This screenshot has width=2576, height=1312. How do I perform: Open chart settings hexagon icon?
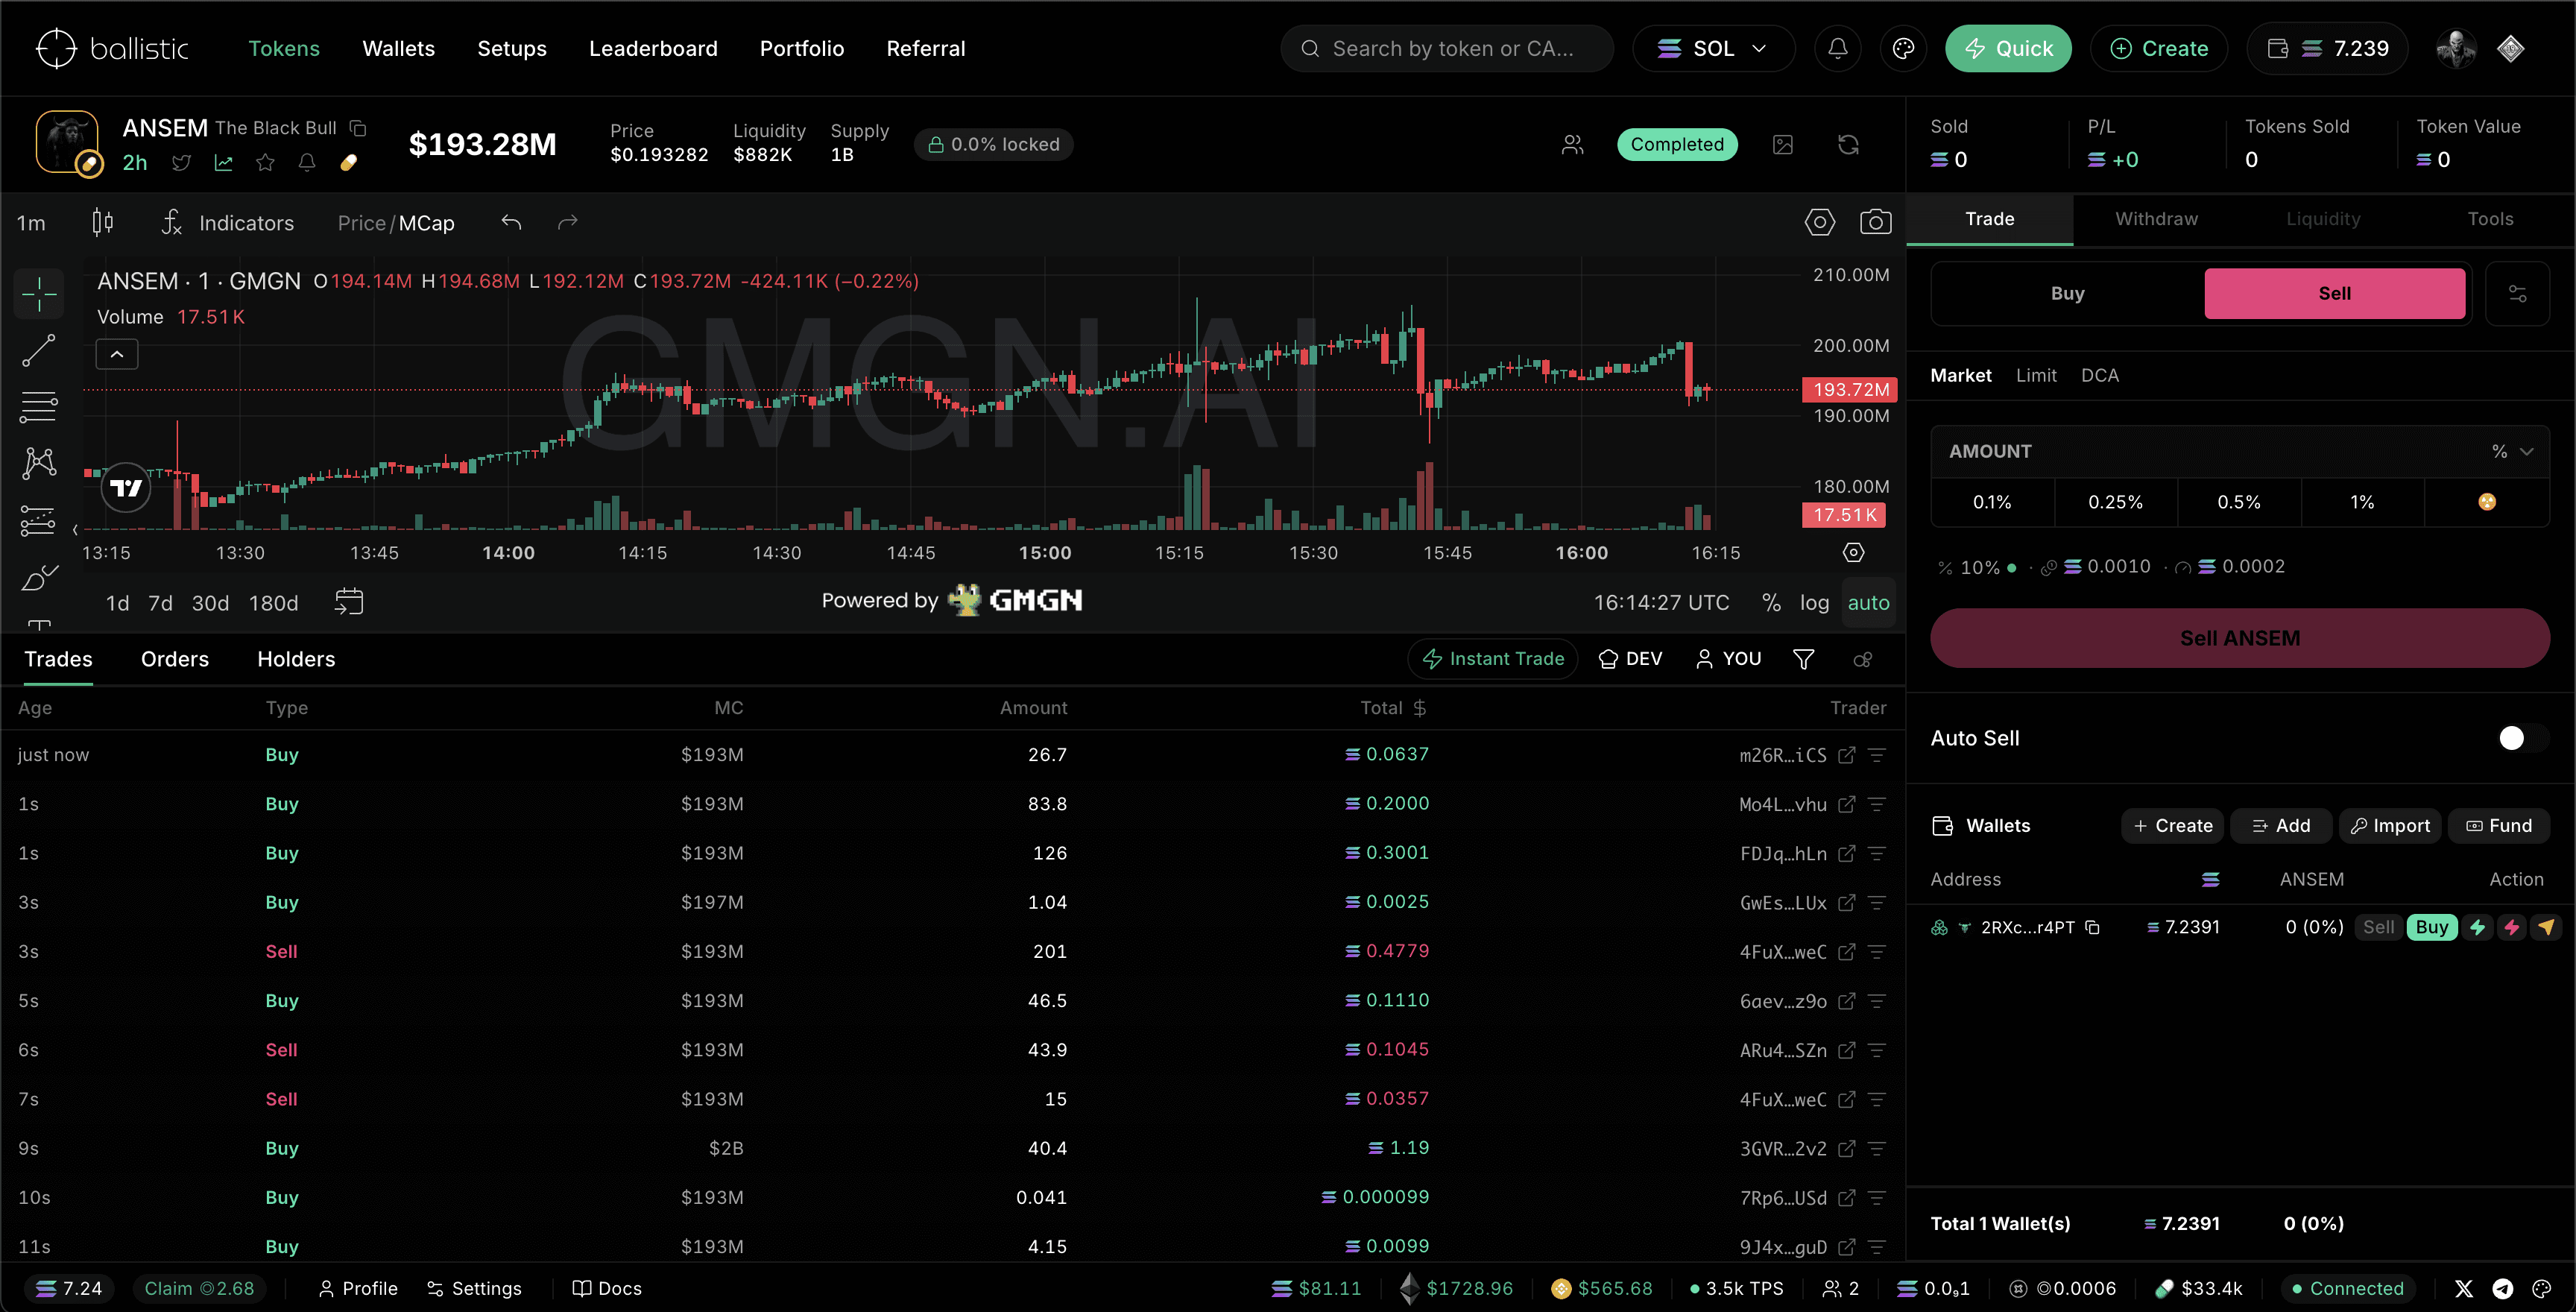[x=1819, y=222]
